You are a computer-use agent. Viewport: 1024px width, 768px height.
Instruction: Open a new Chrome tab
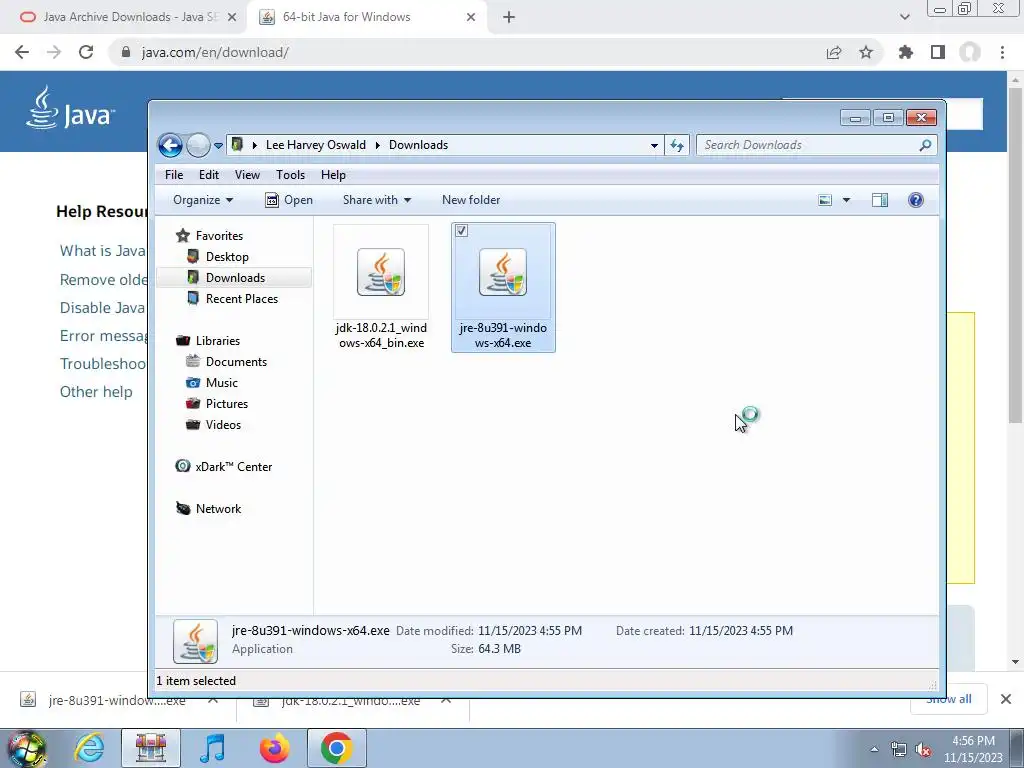(509, 17)
